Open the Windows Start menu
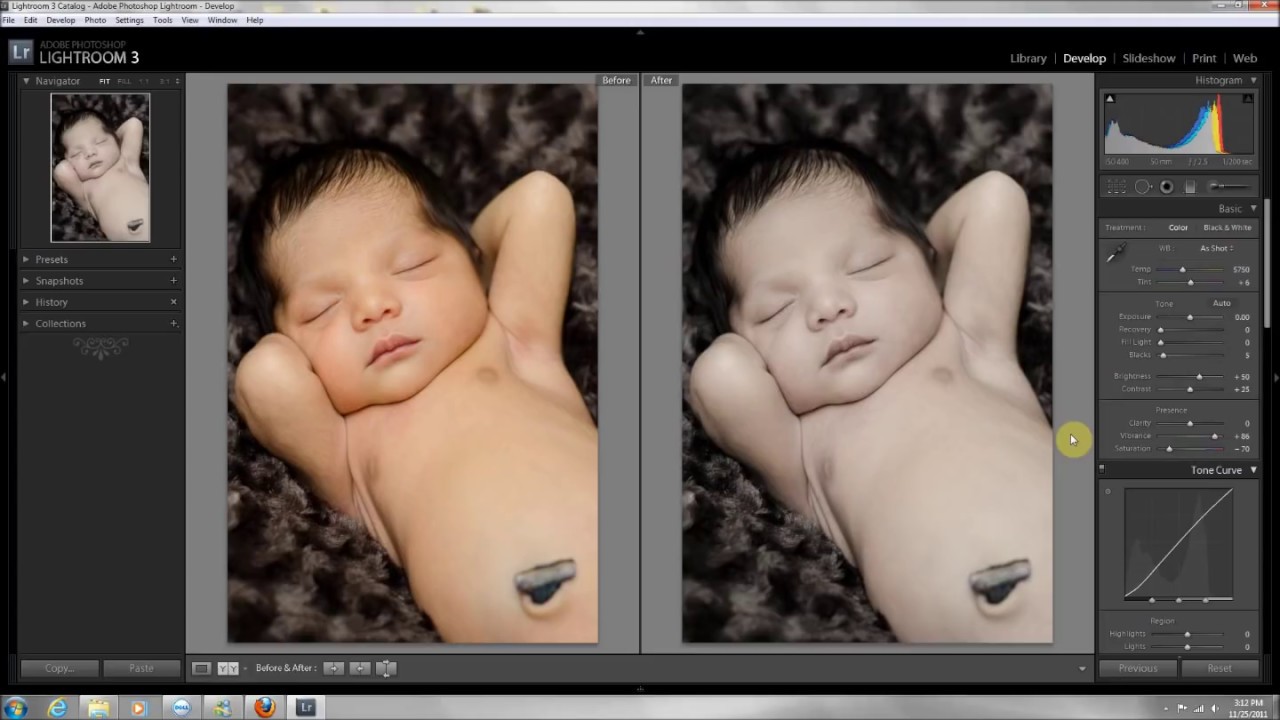The width and height of the screenshot is (1280, 720). [x=15, y=708]
